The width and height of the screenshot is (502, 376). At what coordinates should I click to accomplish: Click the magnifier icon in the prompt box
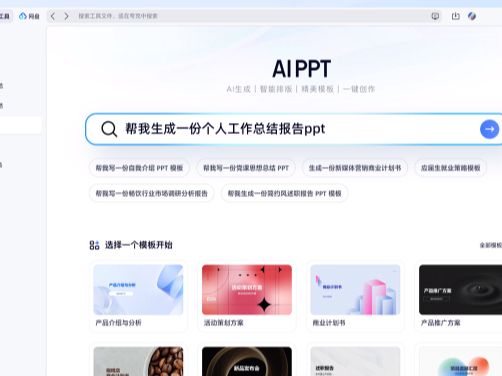coord(109,129)
